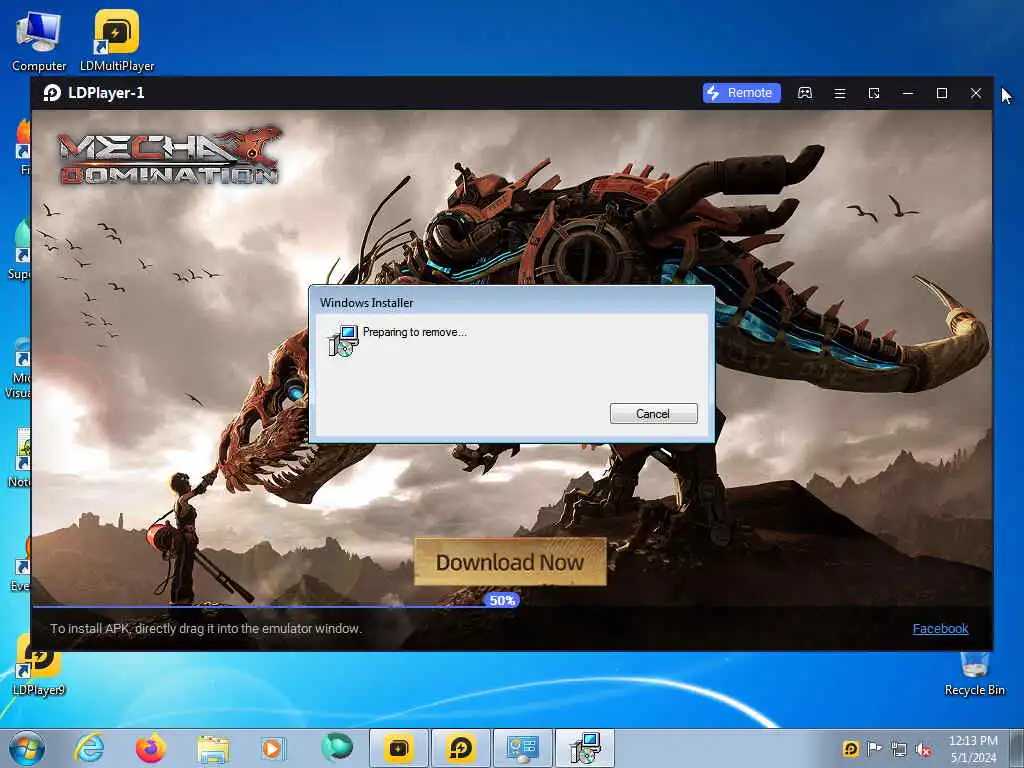The image size is (1024, 768).
Task: Click the Windows Installer package icon in dialog
Action: tap(343, 340)
